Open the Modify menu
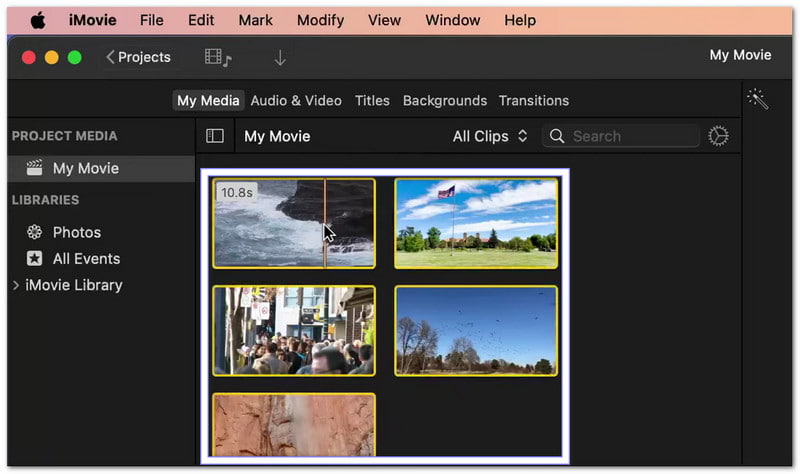Image resolution: width=800 pixels, height=474 pixels. (320, 20)
